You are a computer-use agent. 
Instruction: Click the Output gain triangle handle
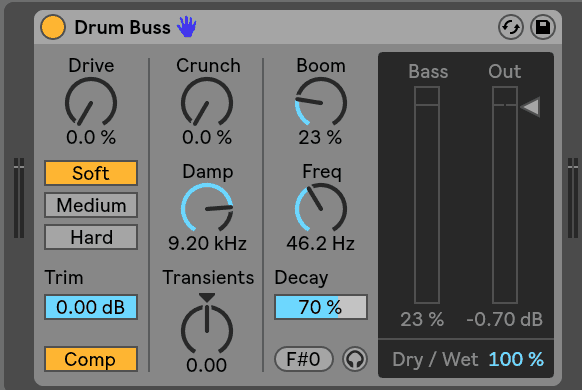(530, 106)
